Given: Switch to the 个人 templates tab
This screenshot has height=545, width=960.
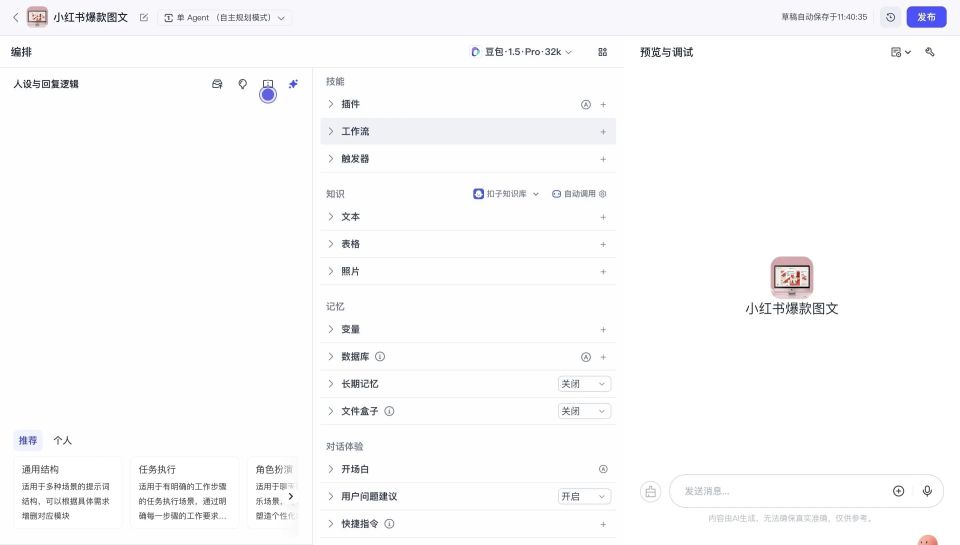Looking at the screenshot, I should click(x=62, y=440).
